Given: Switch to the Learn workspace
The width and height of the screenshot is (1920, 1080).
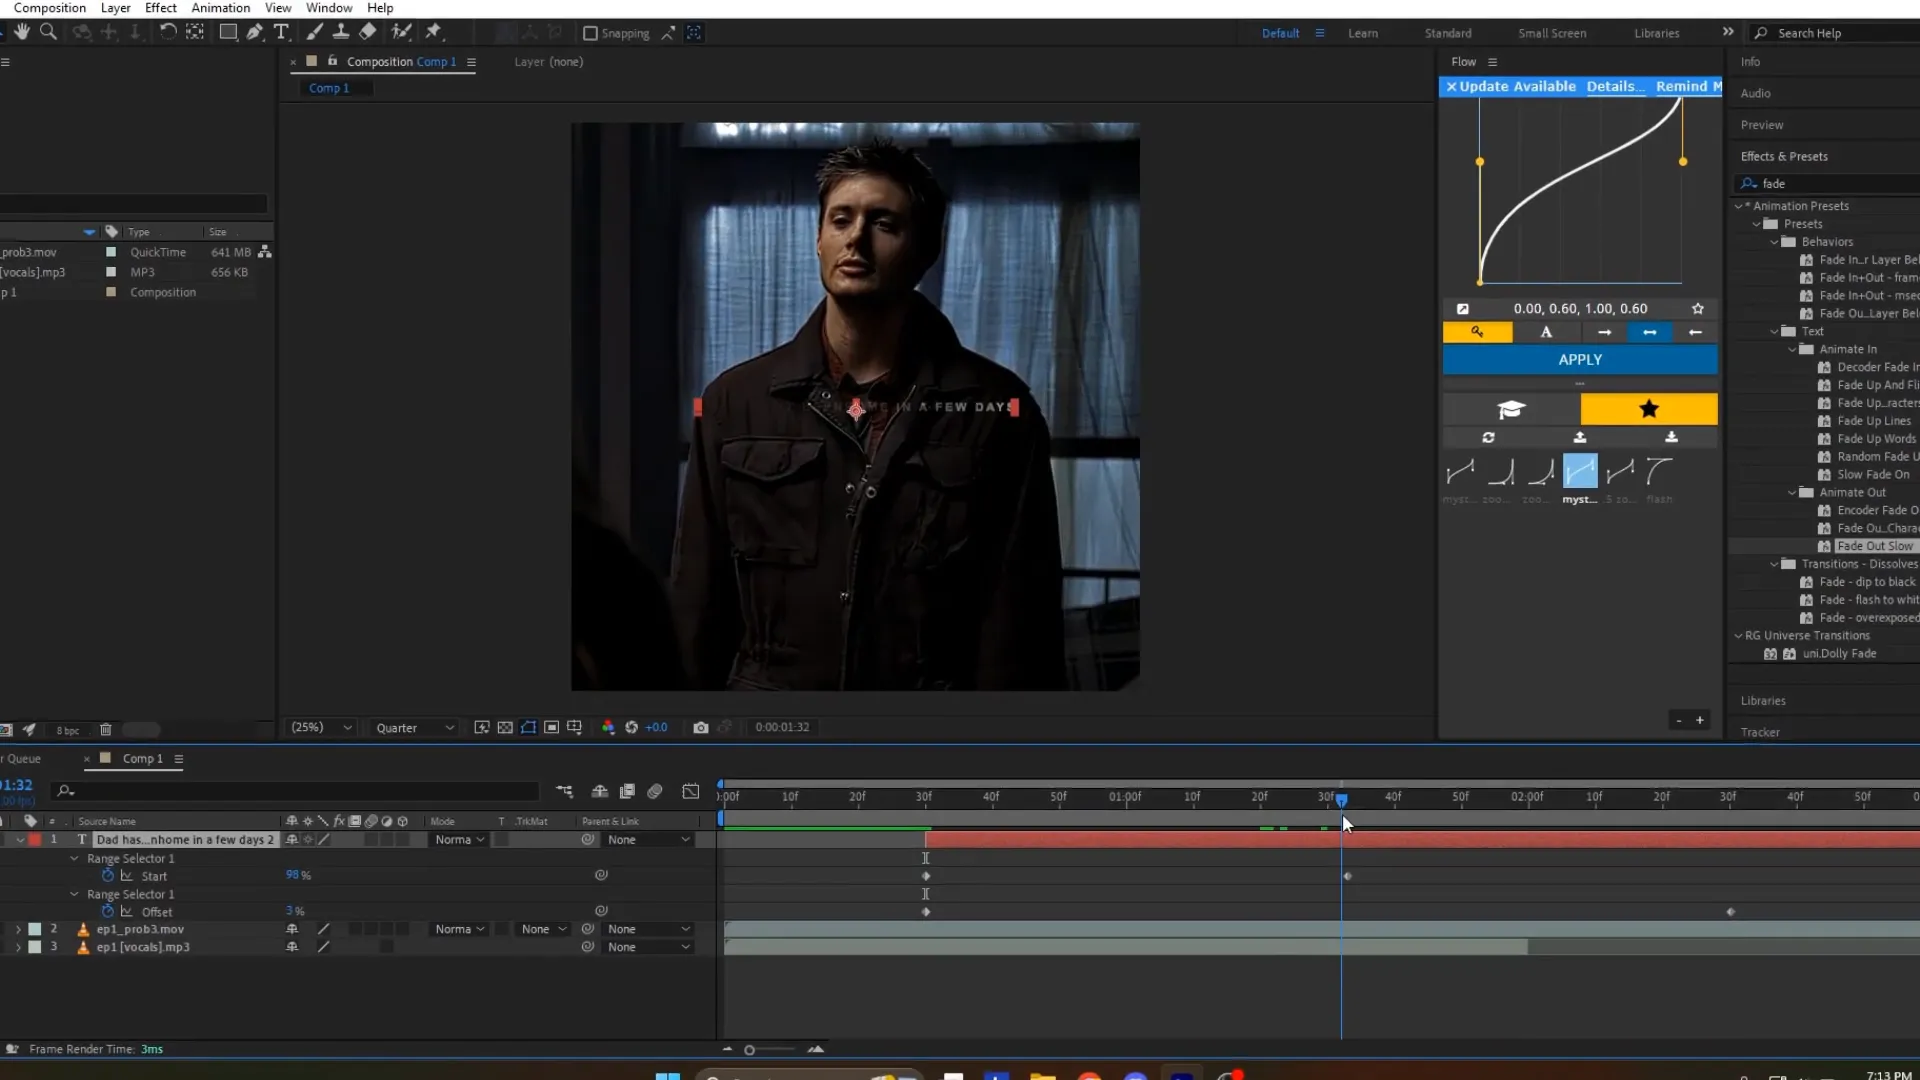Looking at the screenshot, I should (1363, 33).
